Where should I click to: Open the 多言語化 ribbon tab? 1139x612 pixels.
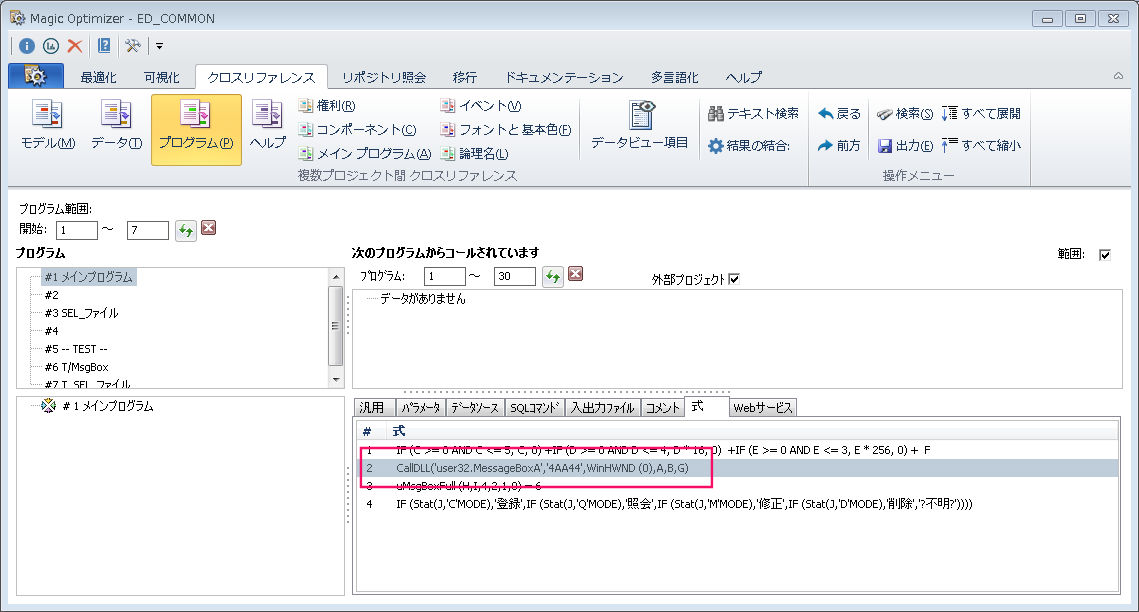(x=674, y=77)
